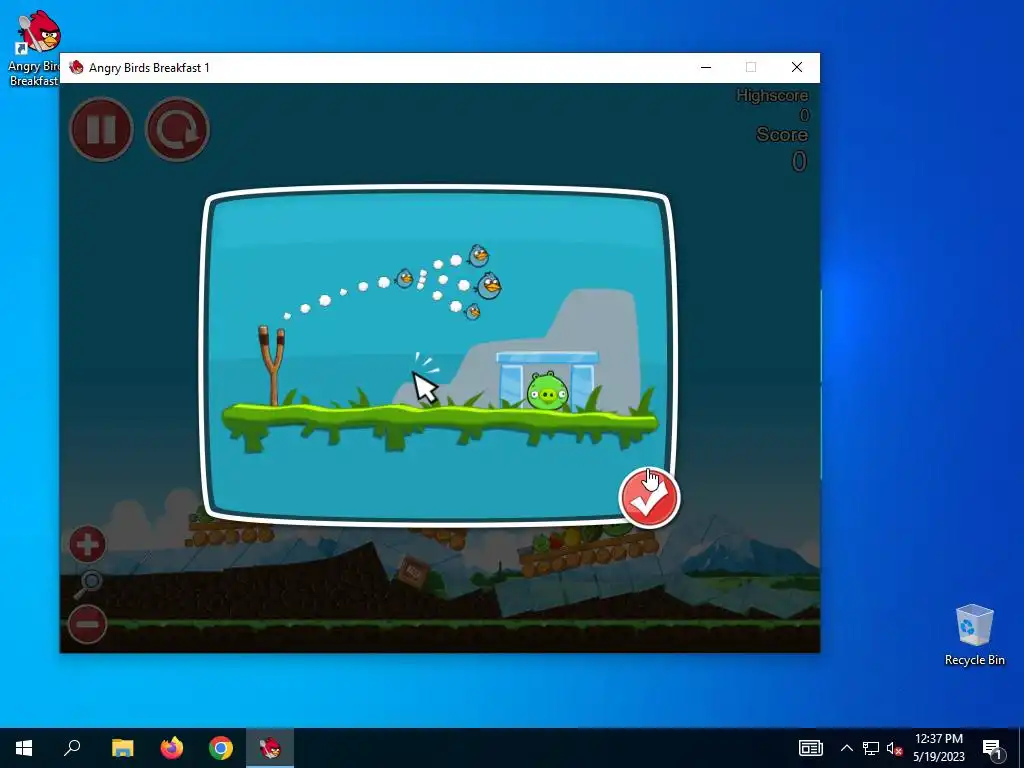Click the Highscore label
The height and width of the screenshot is (768, 1024).
pyautogui.click(x=772, y=95)
